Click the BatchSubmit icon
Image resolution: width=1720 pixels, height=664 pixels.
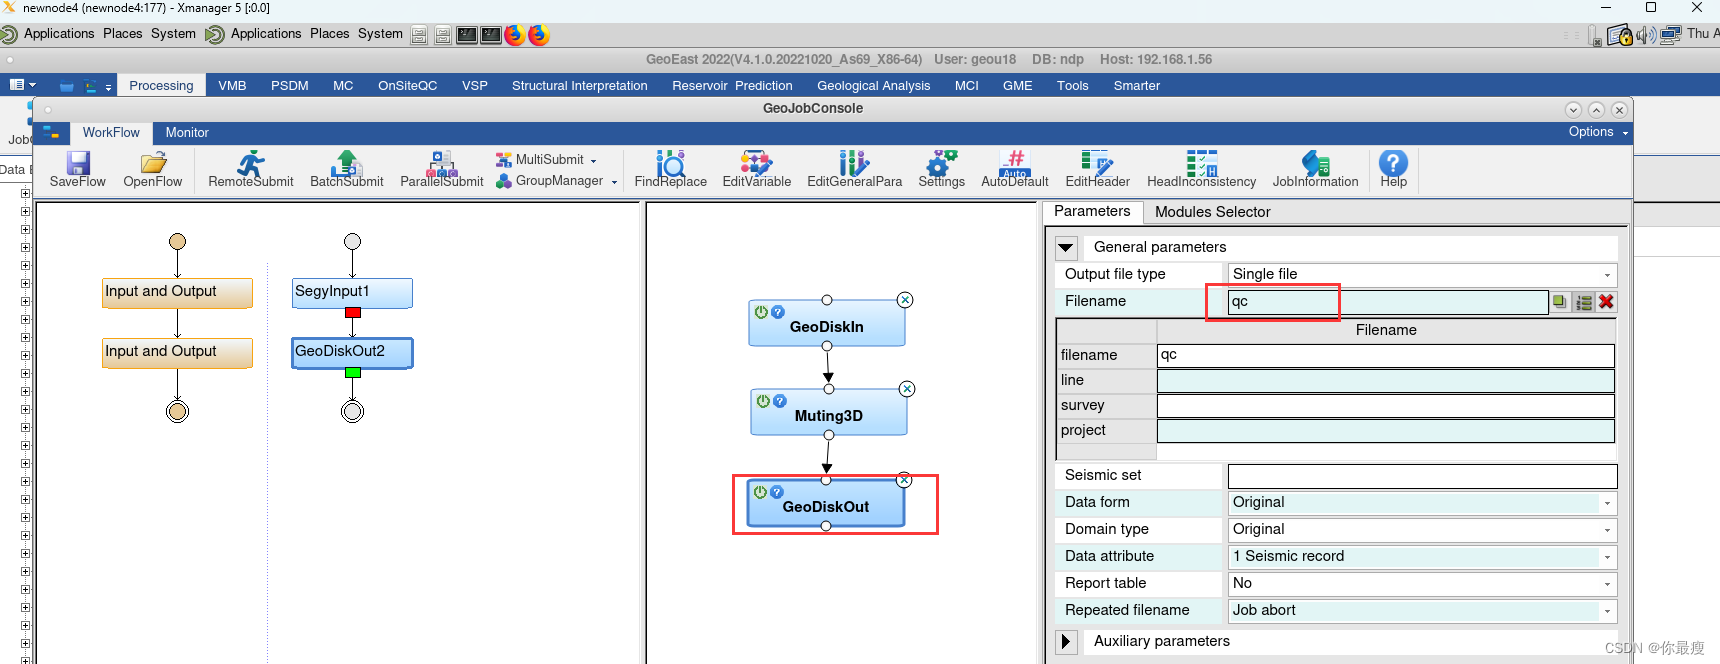pos(346,162)
